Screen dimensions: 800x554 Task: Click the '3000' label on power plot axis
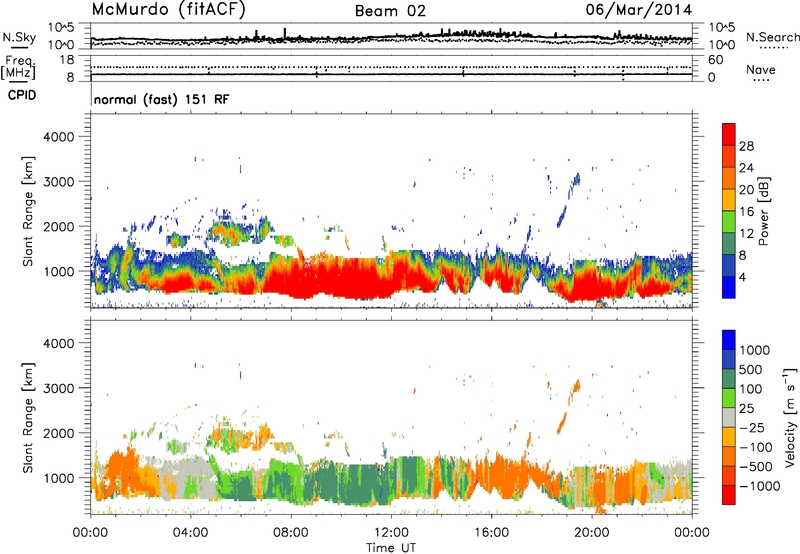tap(58, 182)
